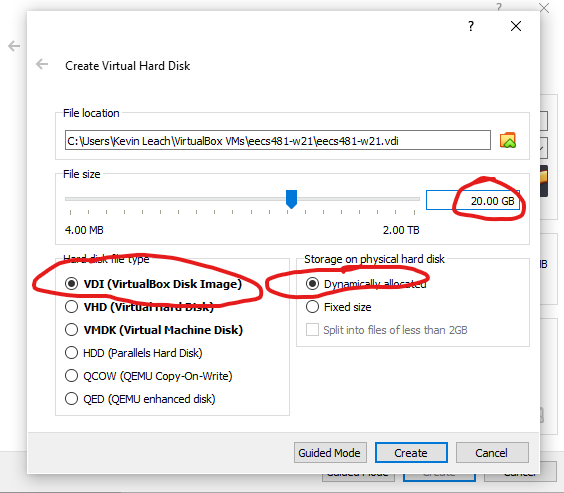Click the help question mark icon
The width and height of the screenshot is (564, 493).
[x=471, y=26]
